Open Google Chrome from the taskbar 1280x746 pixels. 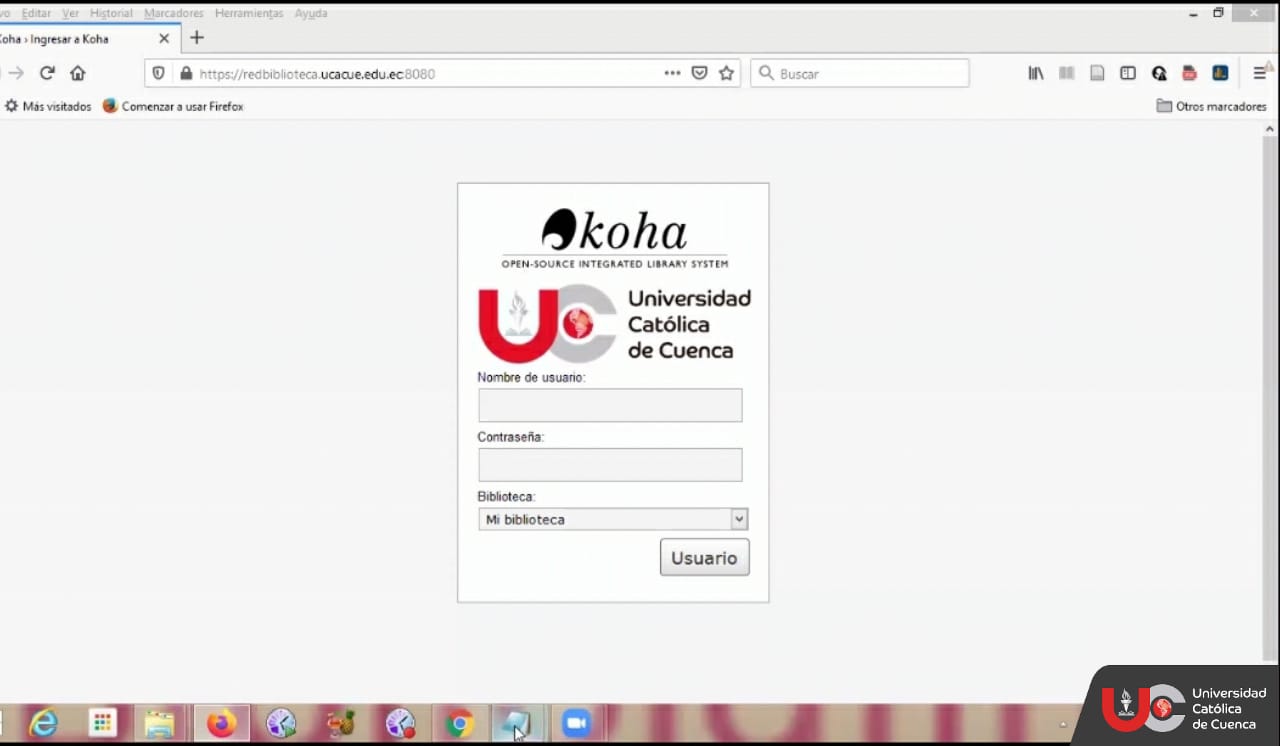[x=460, y=723]
